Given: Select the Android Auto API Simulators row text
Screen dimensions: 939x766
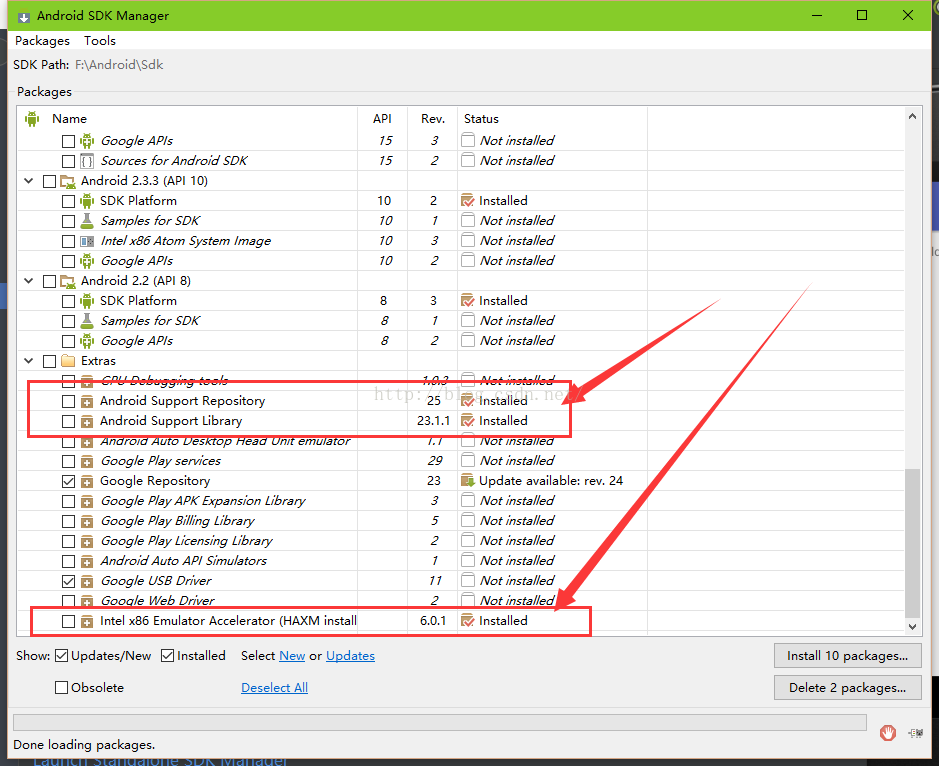Looking at the screenshot, I should pyautogui.click(x=183, y=561).
